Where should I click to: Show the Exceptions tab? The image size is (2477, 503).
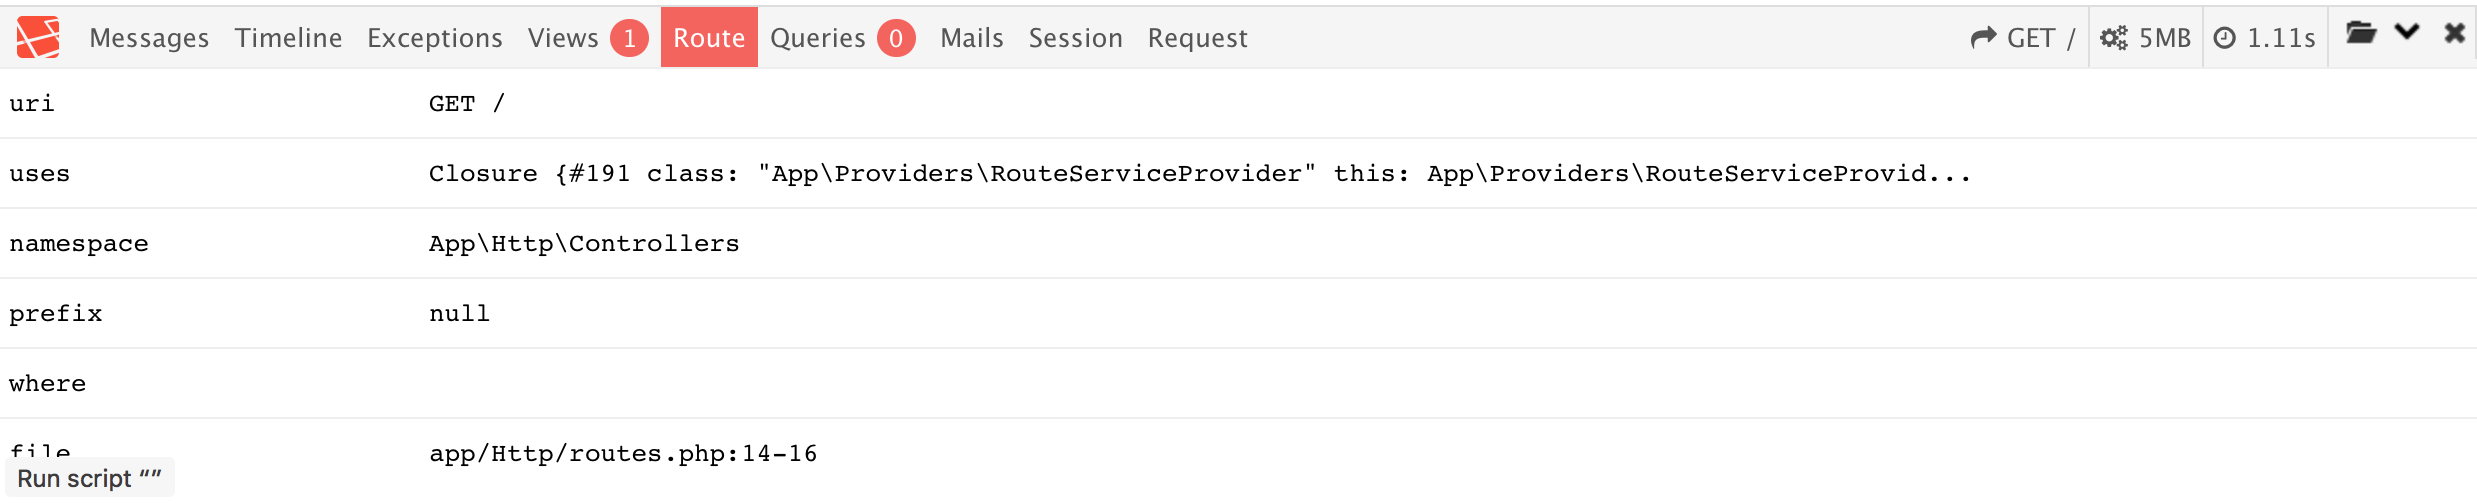click(434, 38)
